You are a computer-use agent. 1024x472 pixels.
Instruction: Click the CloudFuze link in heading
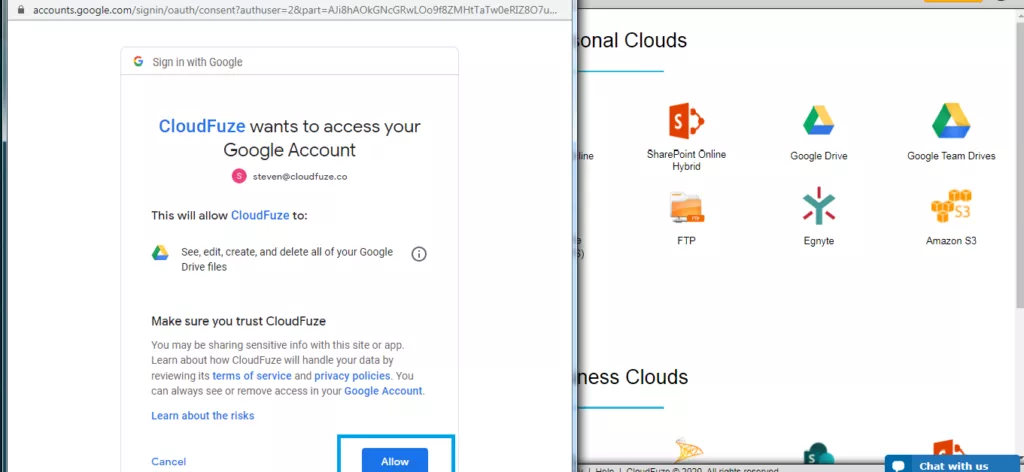click(202, 126)
